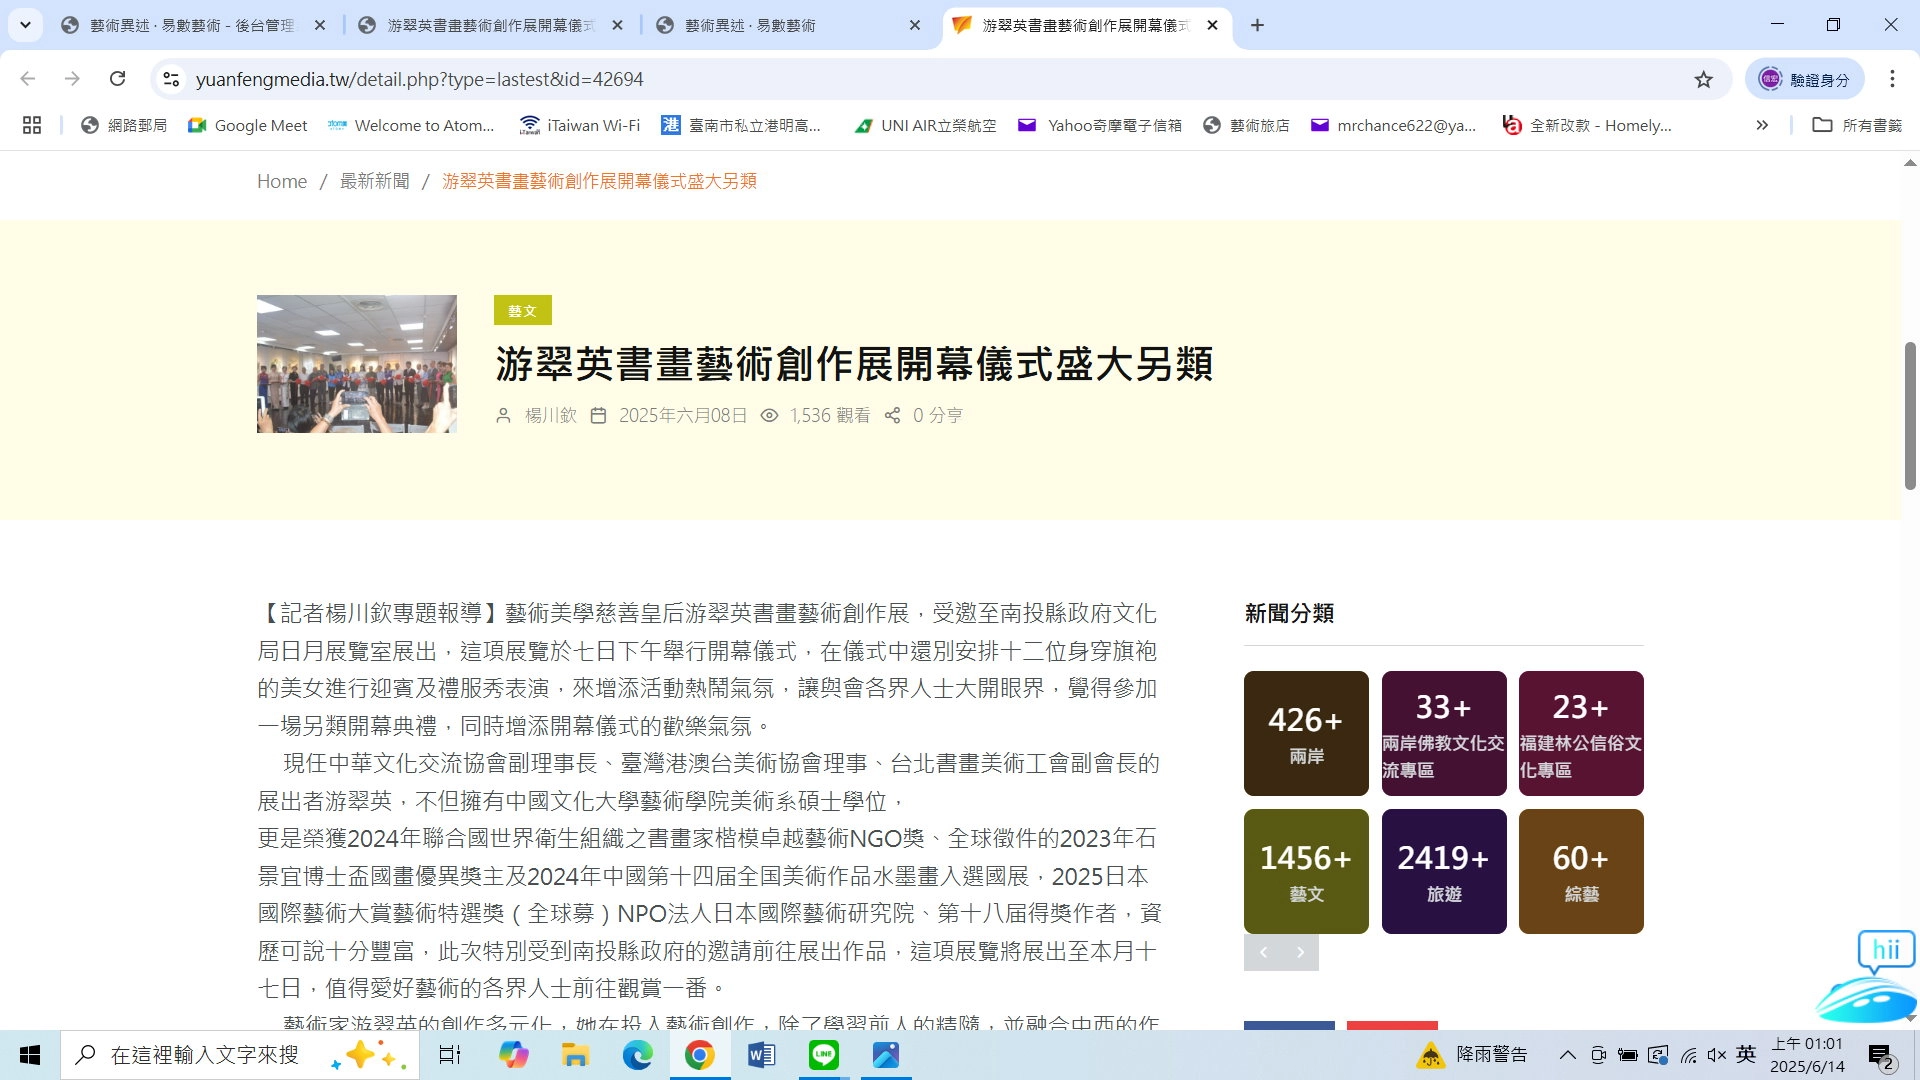Reload the current page
The height and width of the screenshot is (1080, 1920).
point(117,79)
